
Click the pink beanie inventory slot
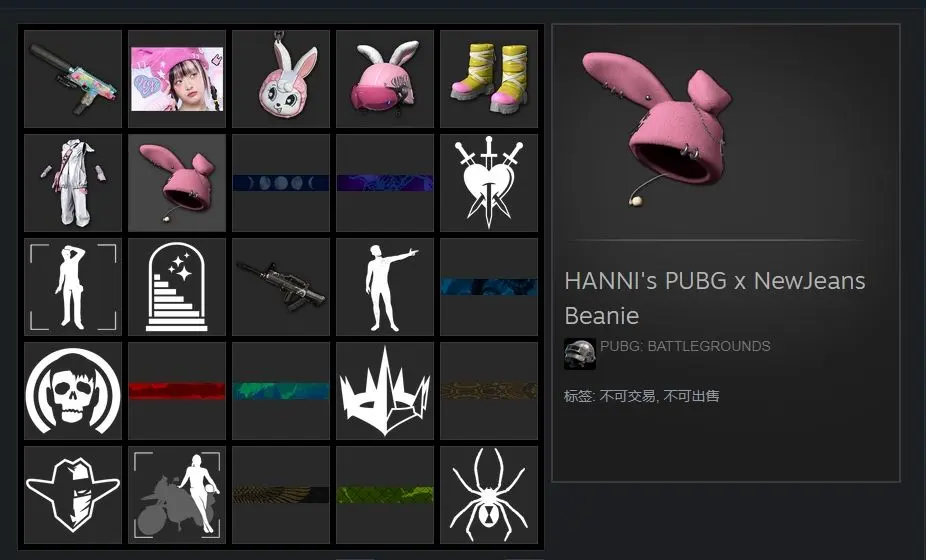pos(177,183)
